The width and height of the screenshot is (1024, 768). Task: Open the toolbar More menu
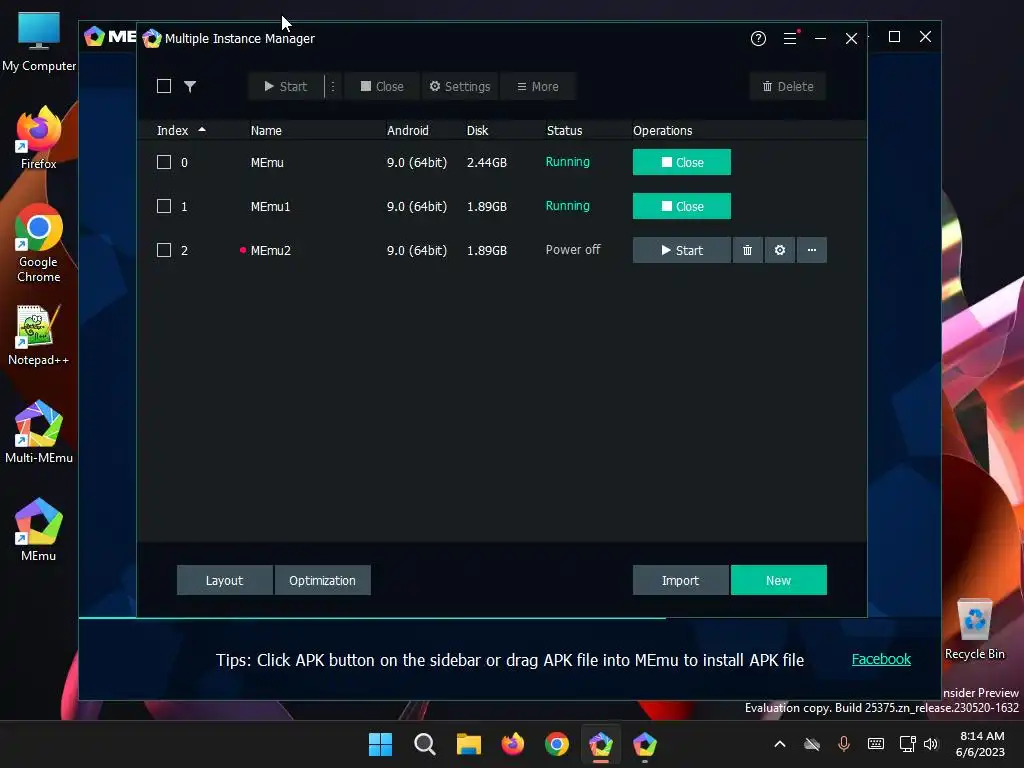coord(537,86)
